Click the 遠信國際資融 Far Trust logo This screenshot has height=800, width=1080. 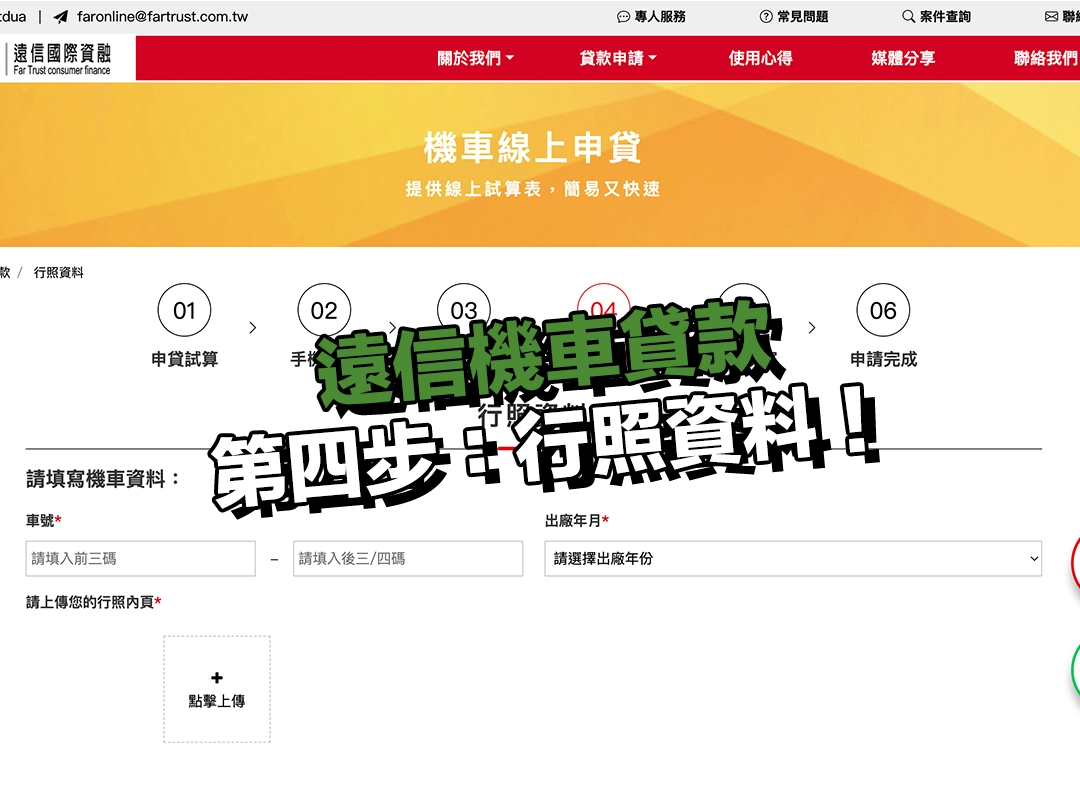click(61, 59)
